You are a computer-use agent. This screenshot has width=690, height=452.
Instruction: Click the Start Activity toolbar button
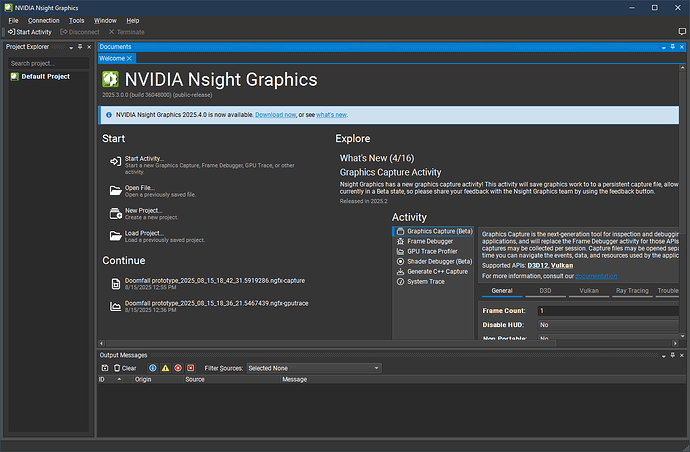[29, 32]
